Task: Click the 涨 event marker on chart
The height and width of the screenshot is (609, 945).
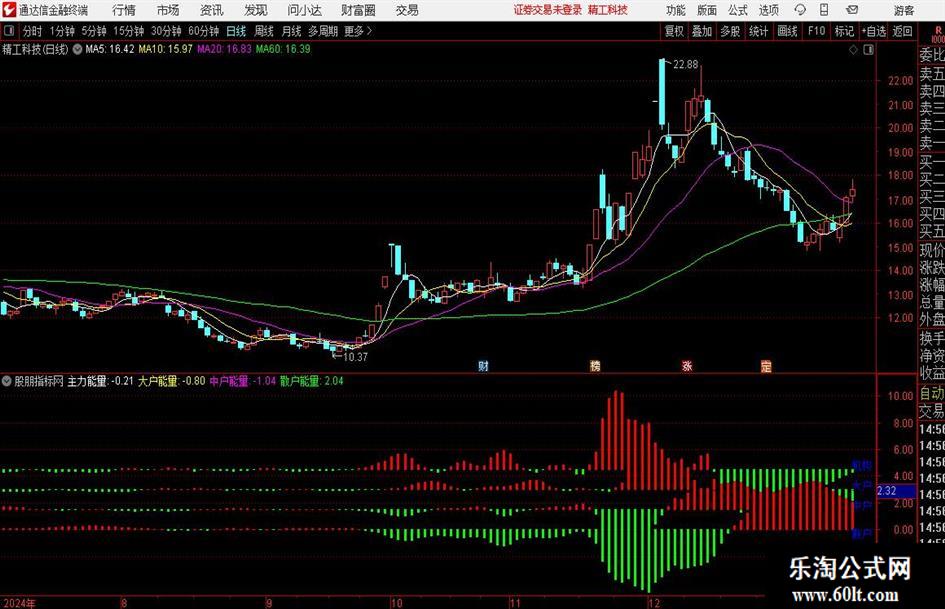Action: click(x=687, y=366)
